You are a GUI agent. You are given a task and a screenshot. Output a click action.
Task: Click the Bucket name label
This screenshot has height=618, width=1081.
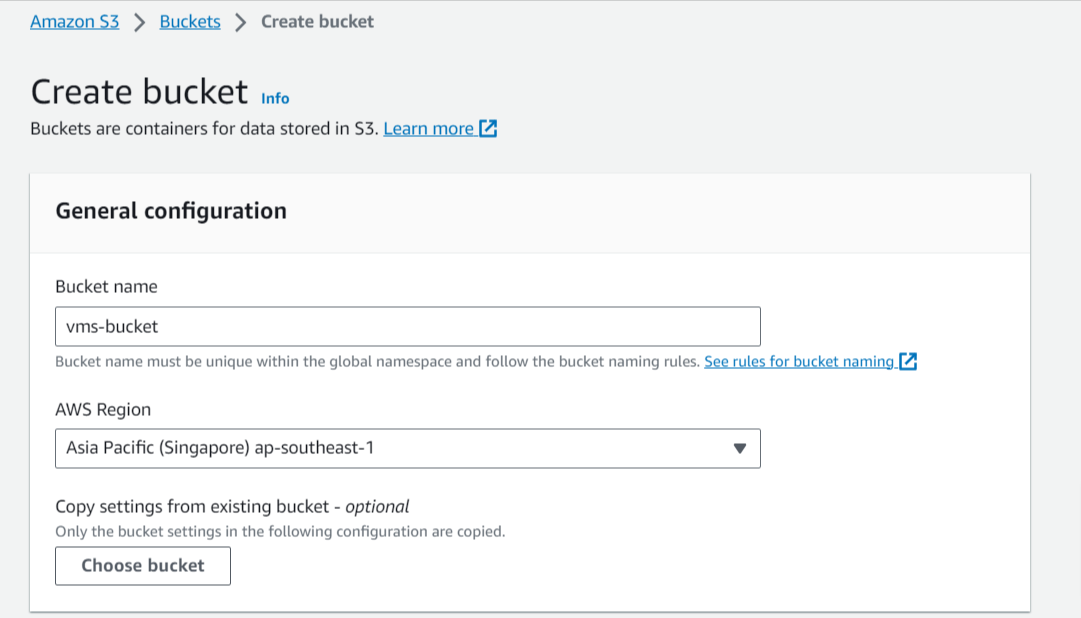106,286
